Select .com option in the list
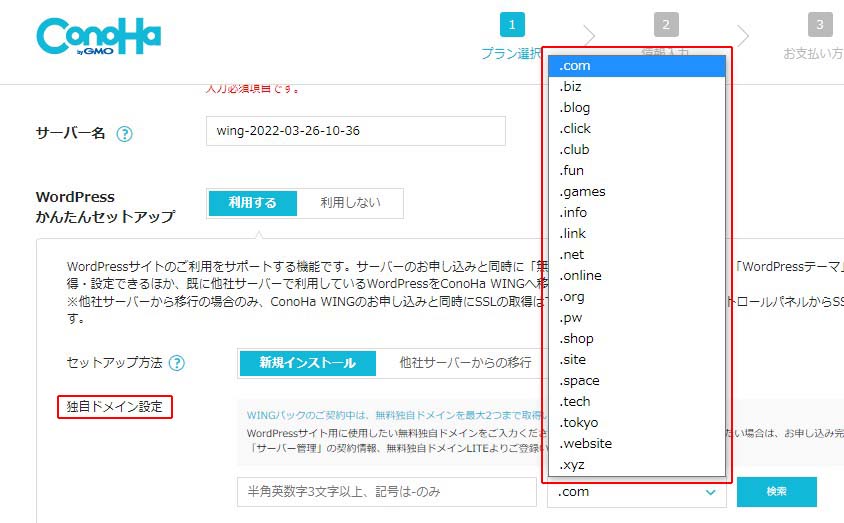Screen dimensions: 844x523 pyautogui.click(x=637, y=66)
